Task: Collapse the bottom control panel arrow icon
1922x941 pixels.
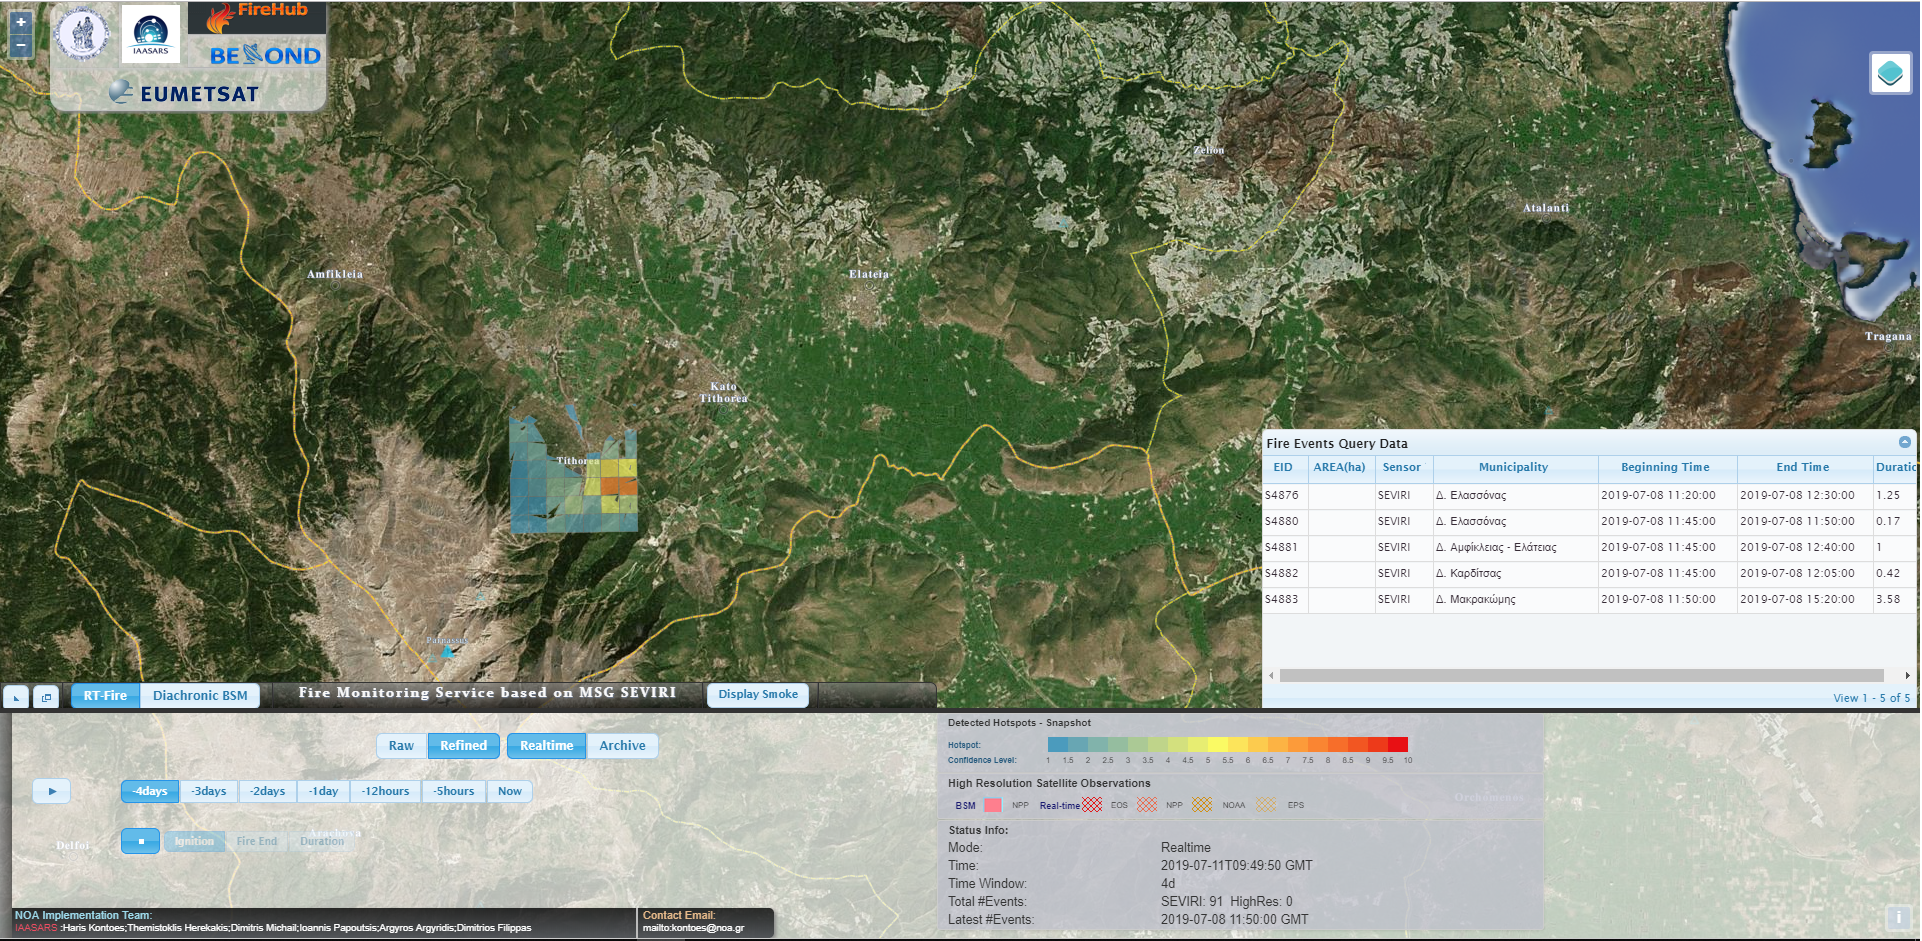Action: click(x=16, y=697)
